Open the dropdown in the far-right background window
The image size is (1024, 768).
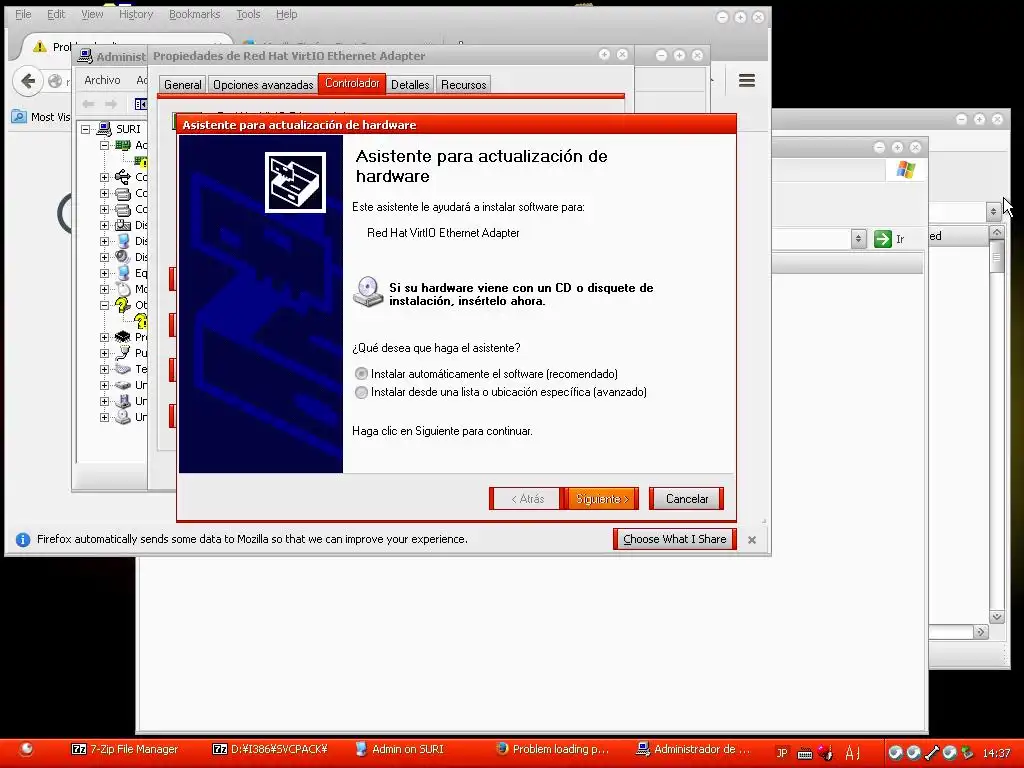[993, 211]
